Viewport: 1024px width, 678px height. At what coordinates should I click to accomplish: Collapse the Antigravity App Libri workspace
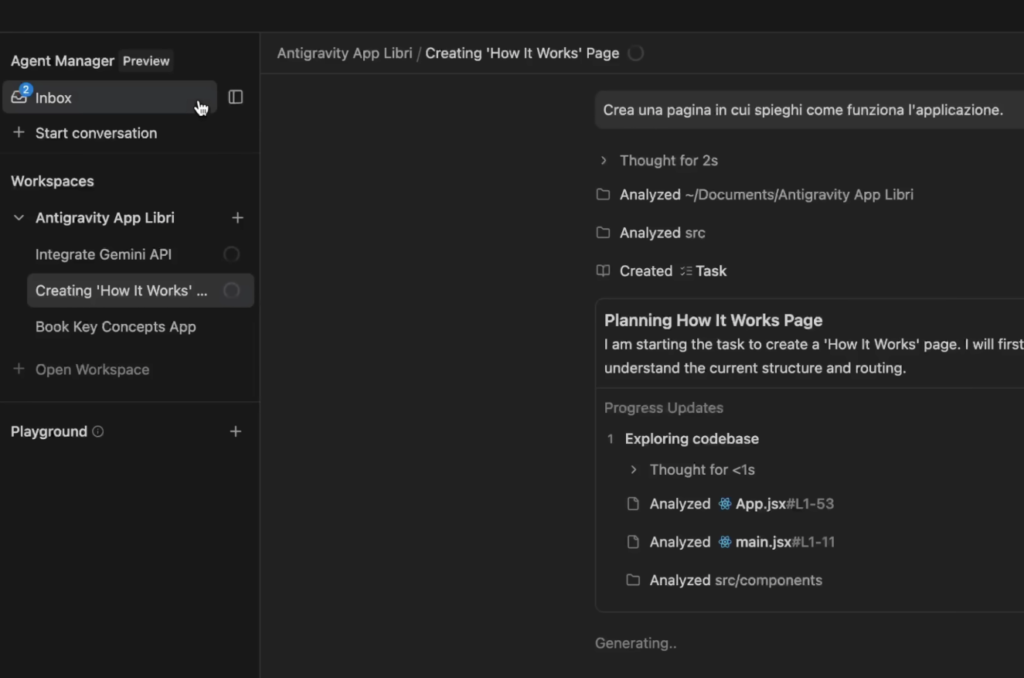(17, 217)
